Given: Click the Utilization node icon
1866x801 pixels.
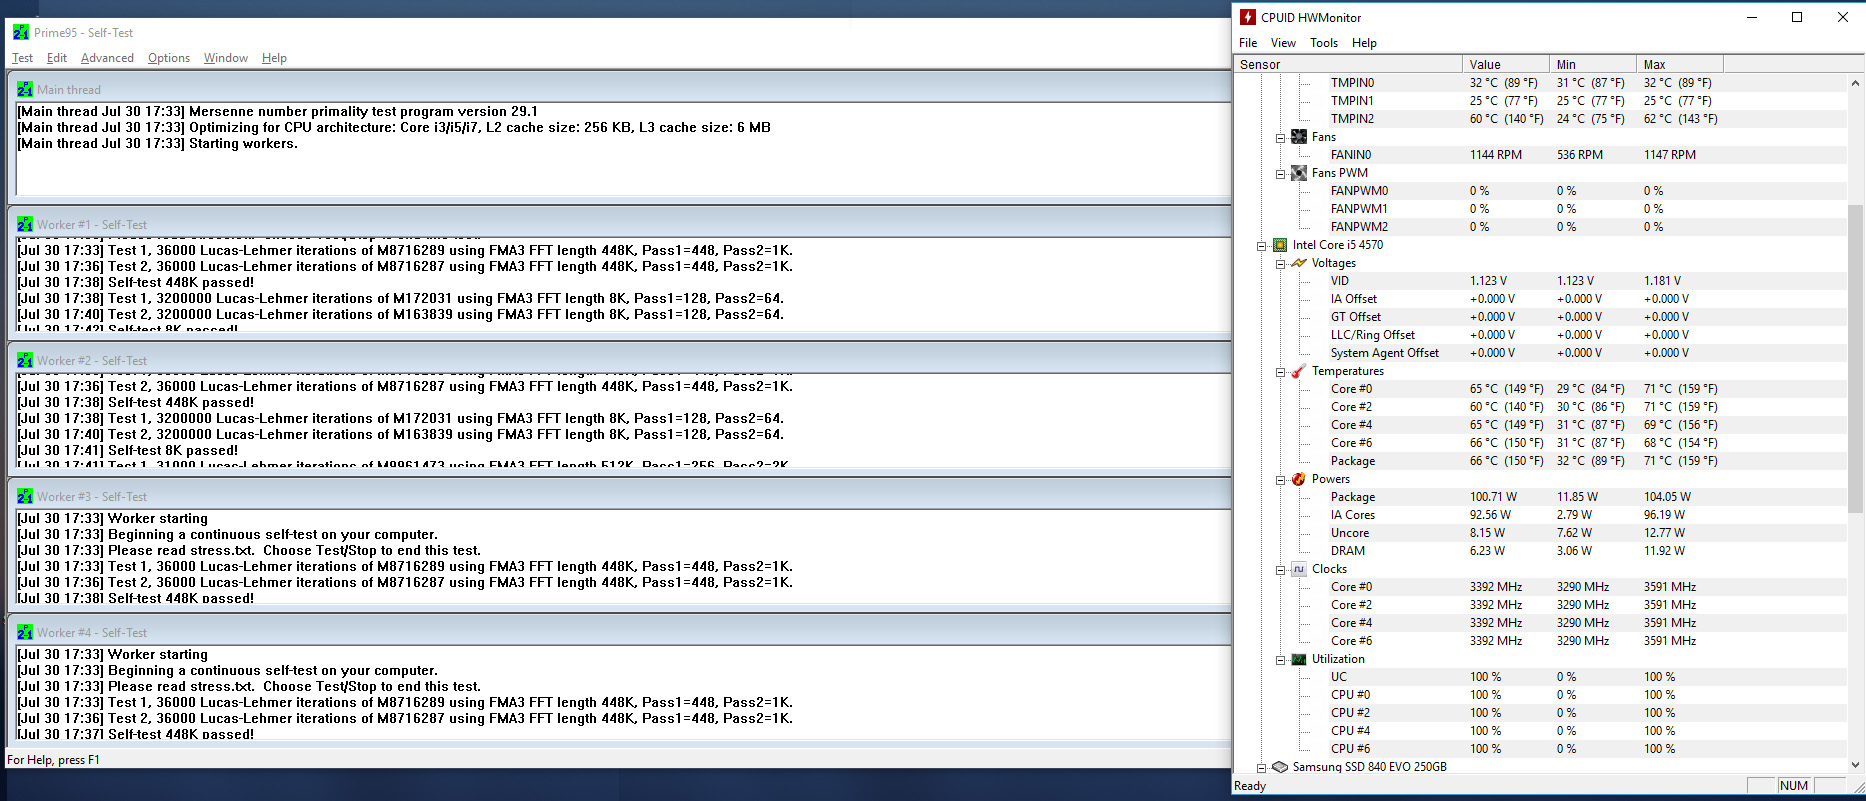Looking at the screenshot, I should [x=1299, y=659].
